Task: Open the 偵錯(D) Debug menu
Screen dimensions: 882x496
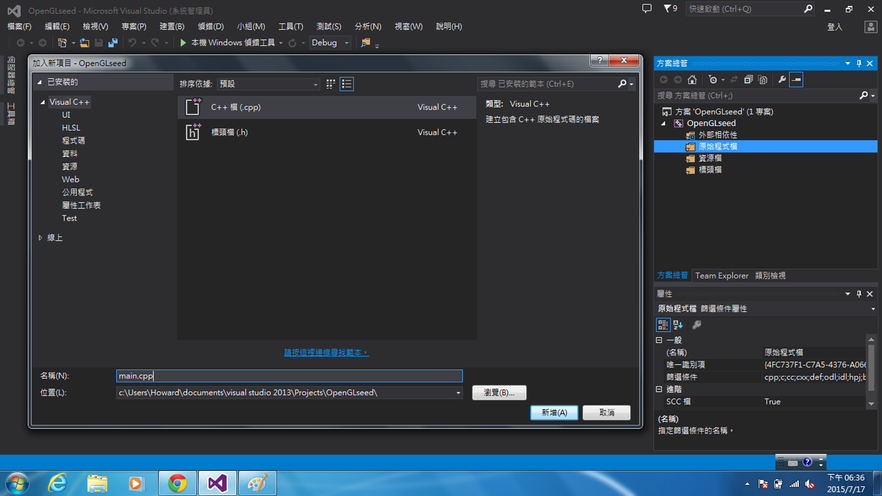Action: pos(210,26)
